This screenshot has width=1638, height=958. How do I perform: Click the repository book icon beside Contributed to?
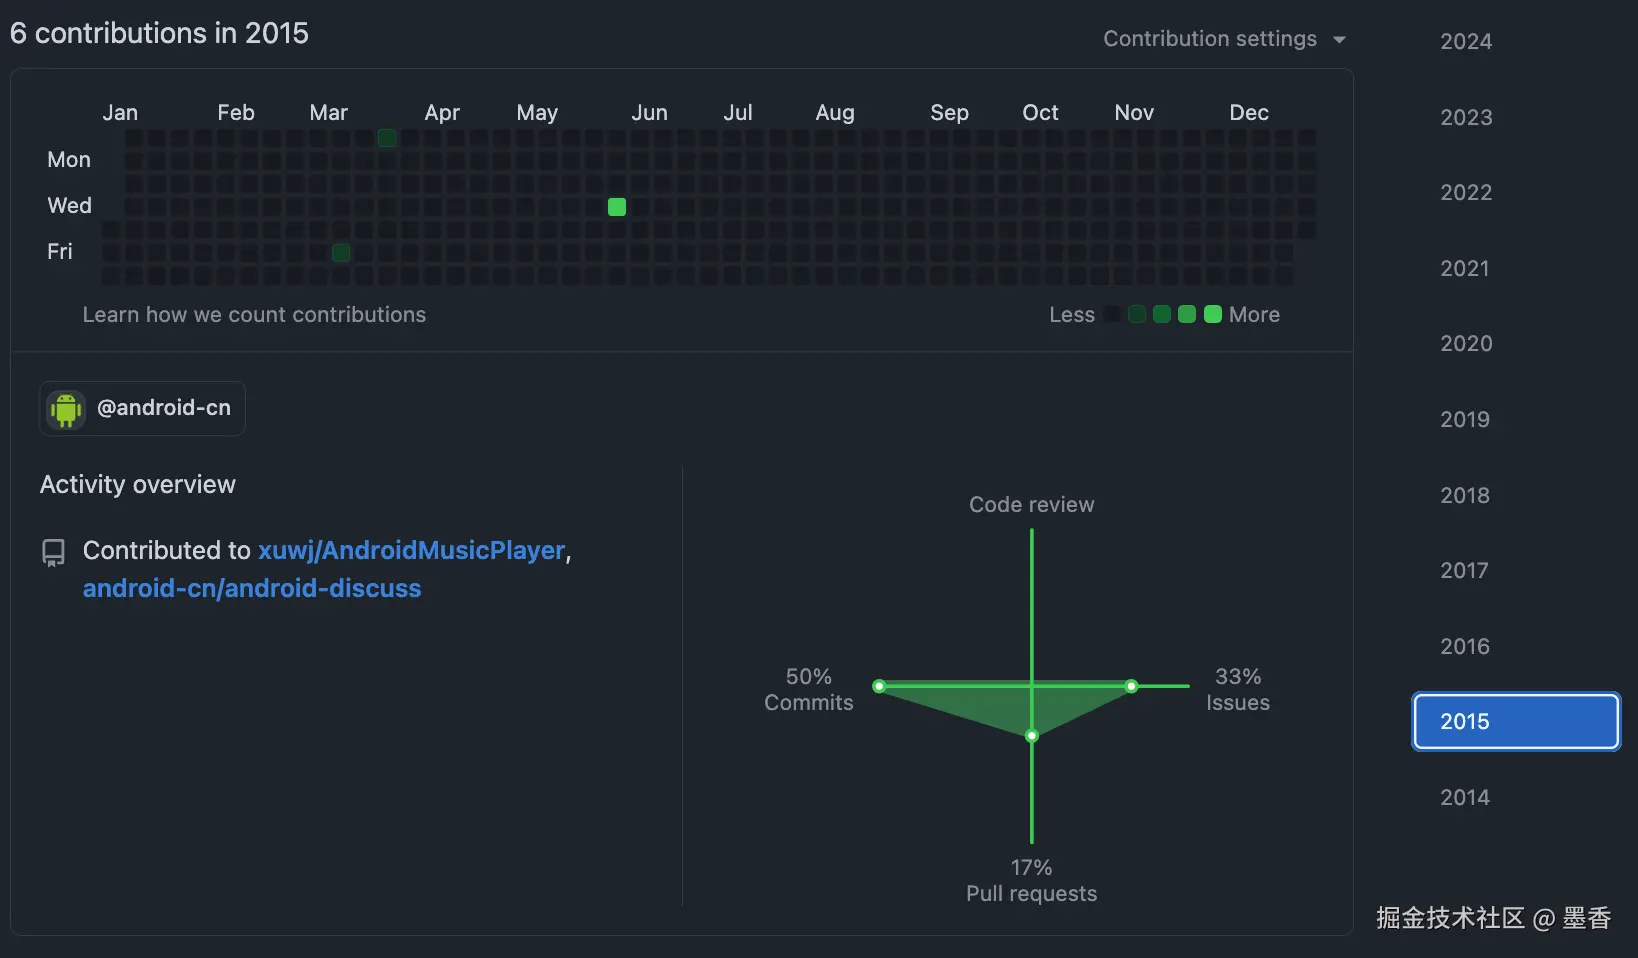click(53, 551)
